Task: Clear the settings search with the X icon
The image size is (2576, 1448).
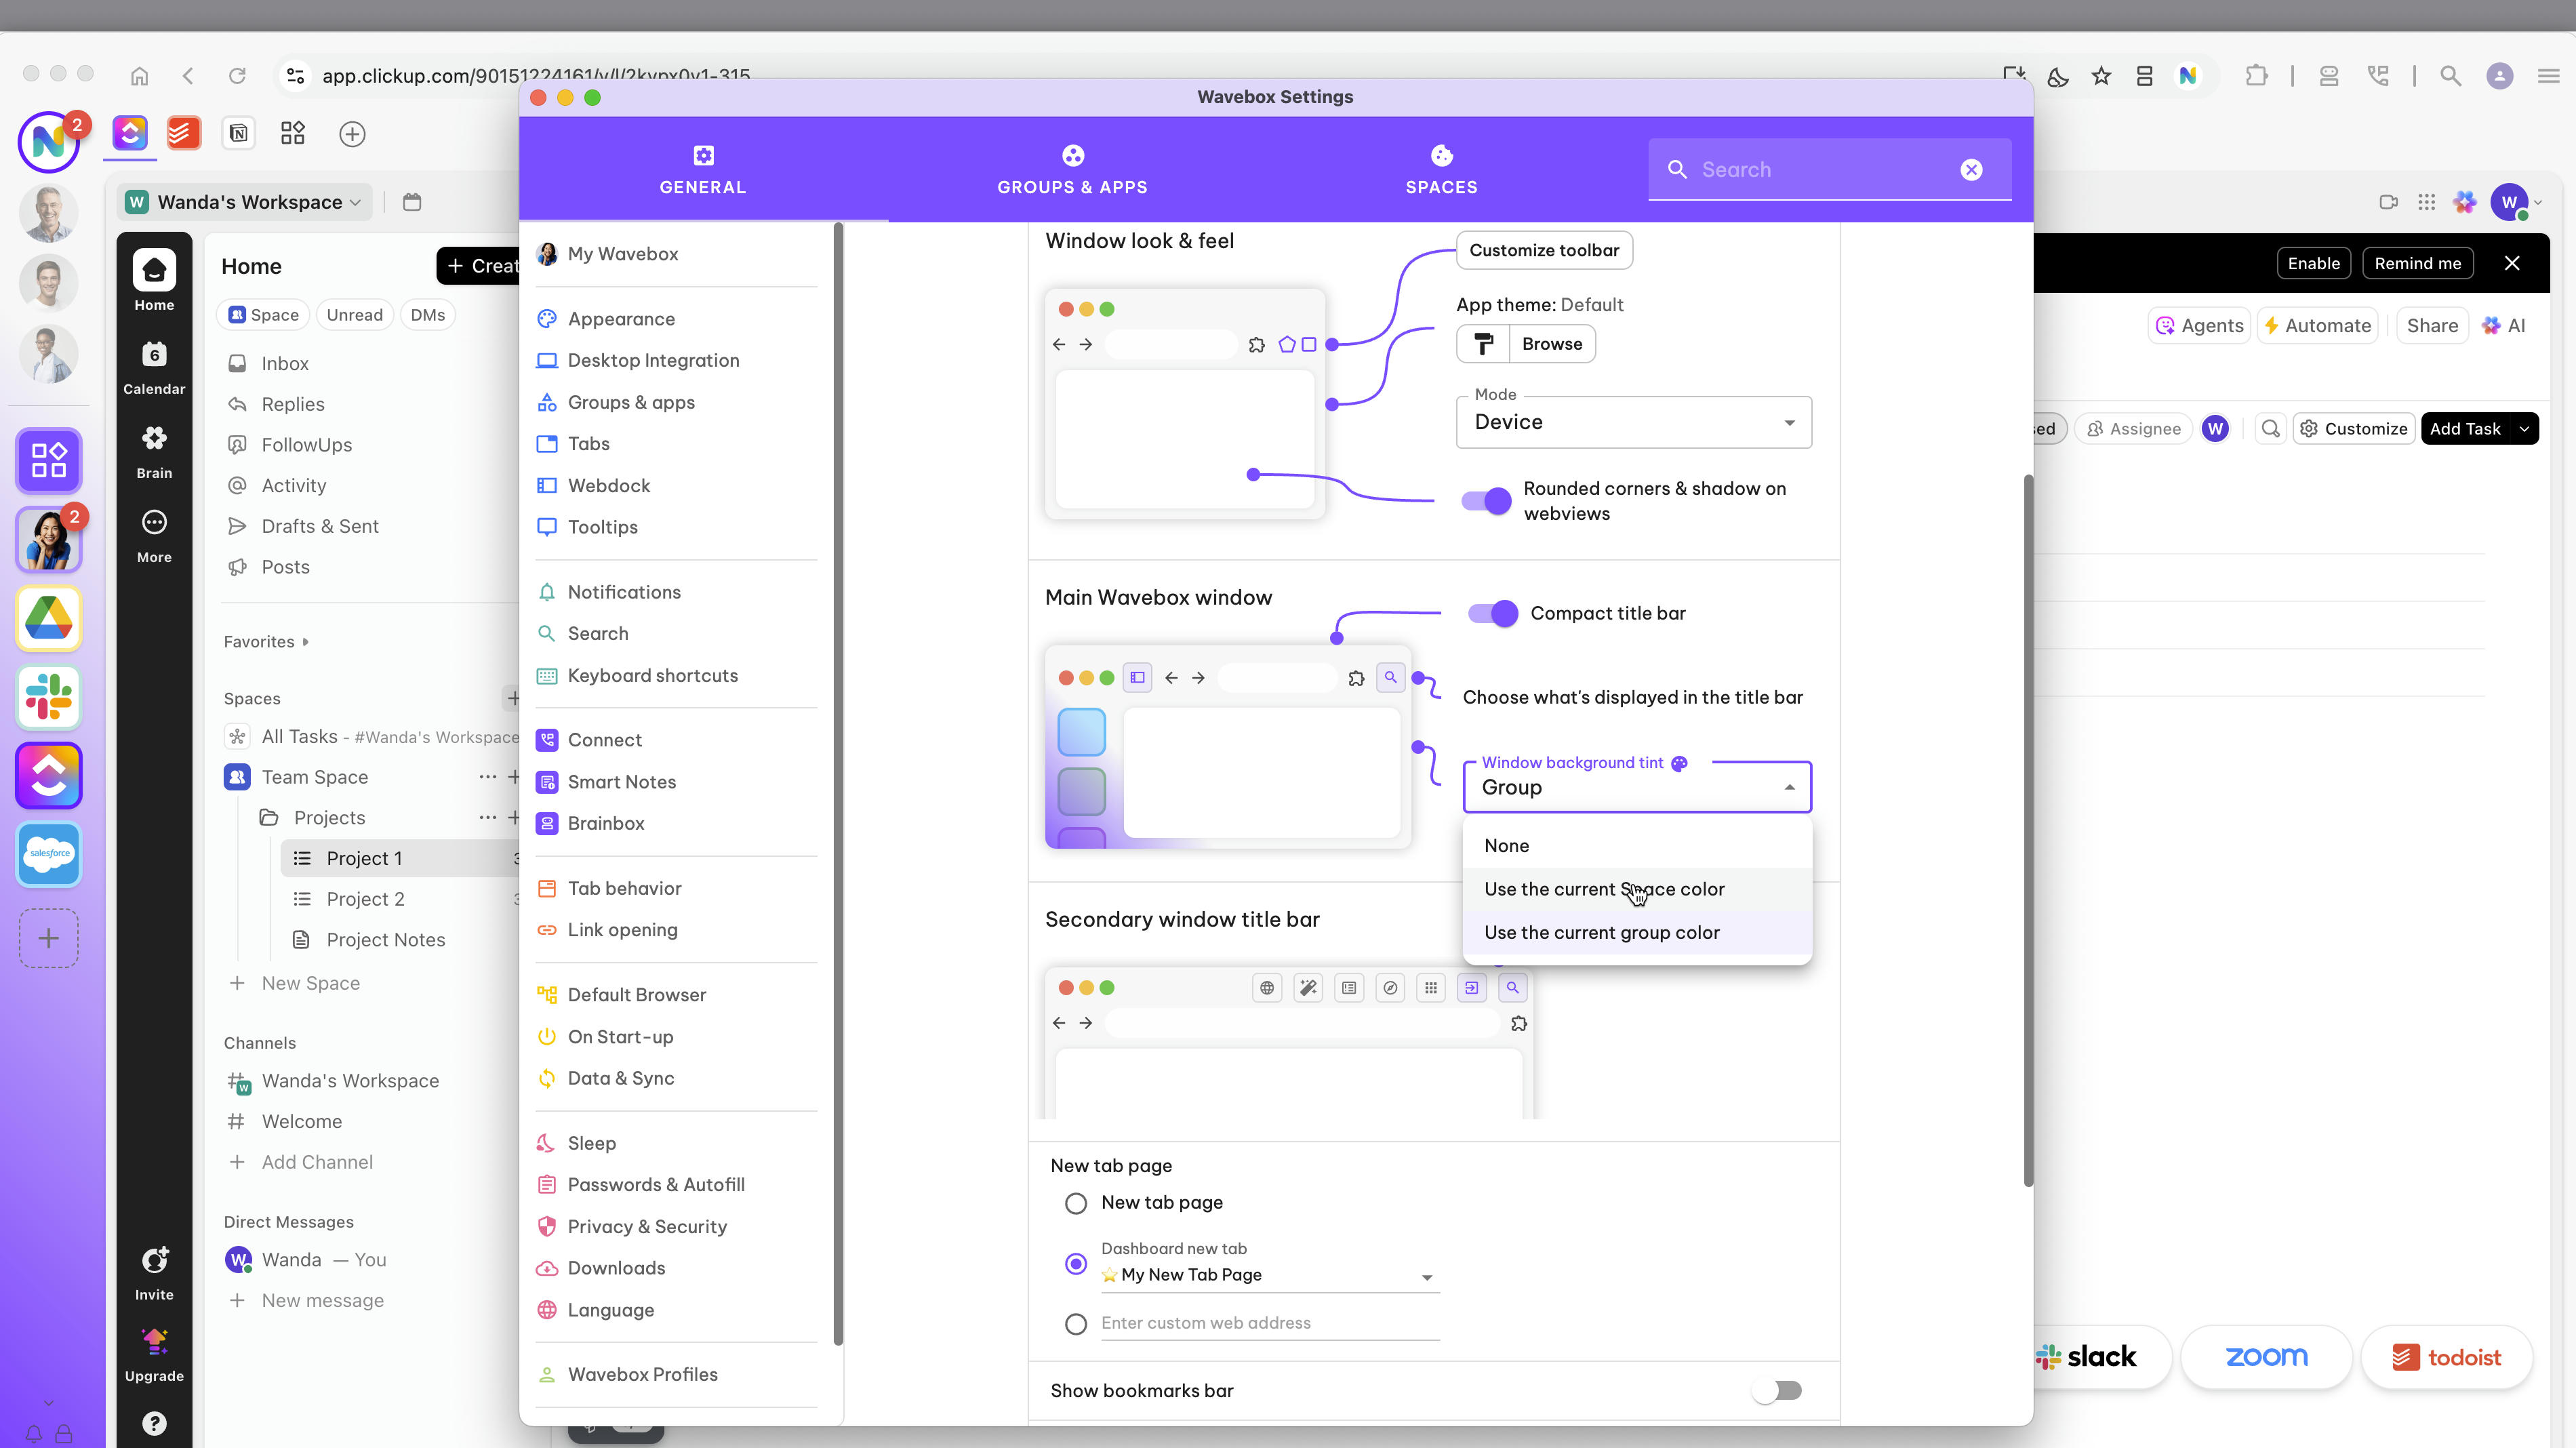Action: (1971, 170)
